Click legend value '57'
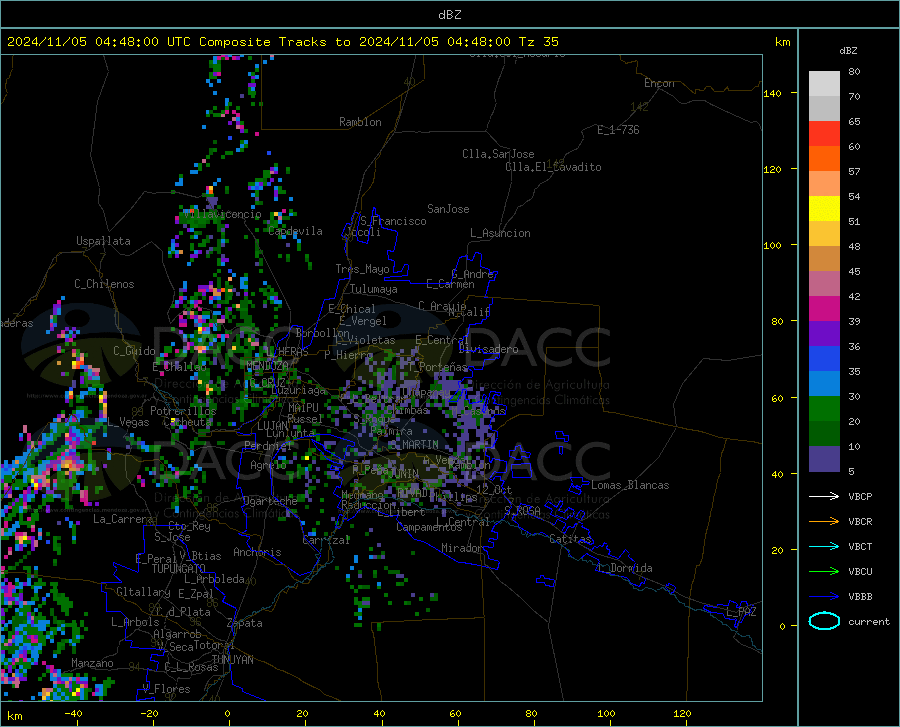The width and height of the screenshot is (900, 727). coord(854,172)
